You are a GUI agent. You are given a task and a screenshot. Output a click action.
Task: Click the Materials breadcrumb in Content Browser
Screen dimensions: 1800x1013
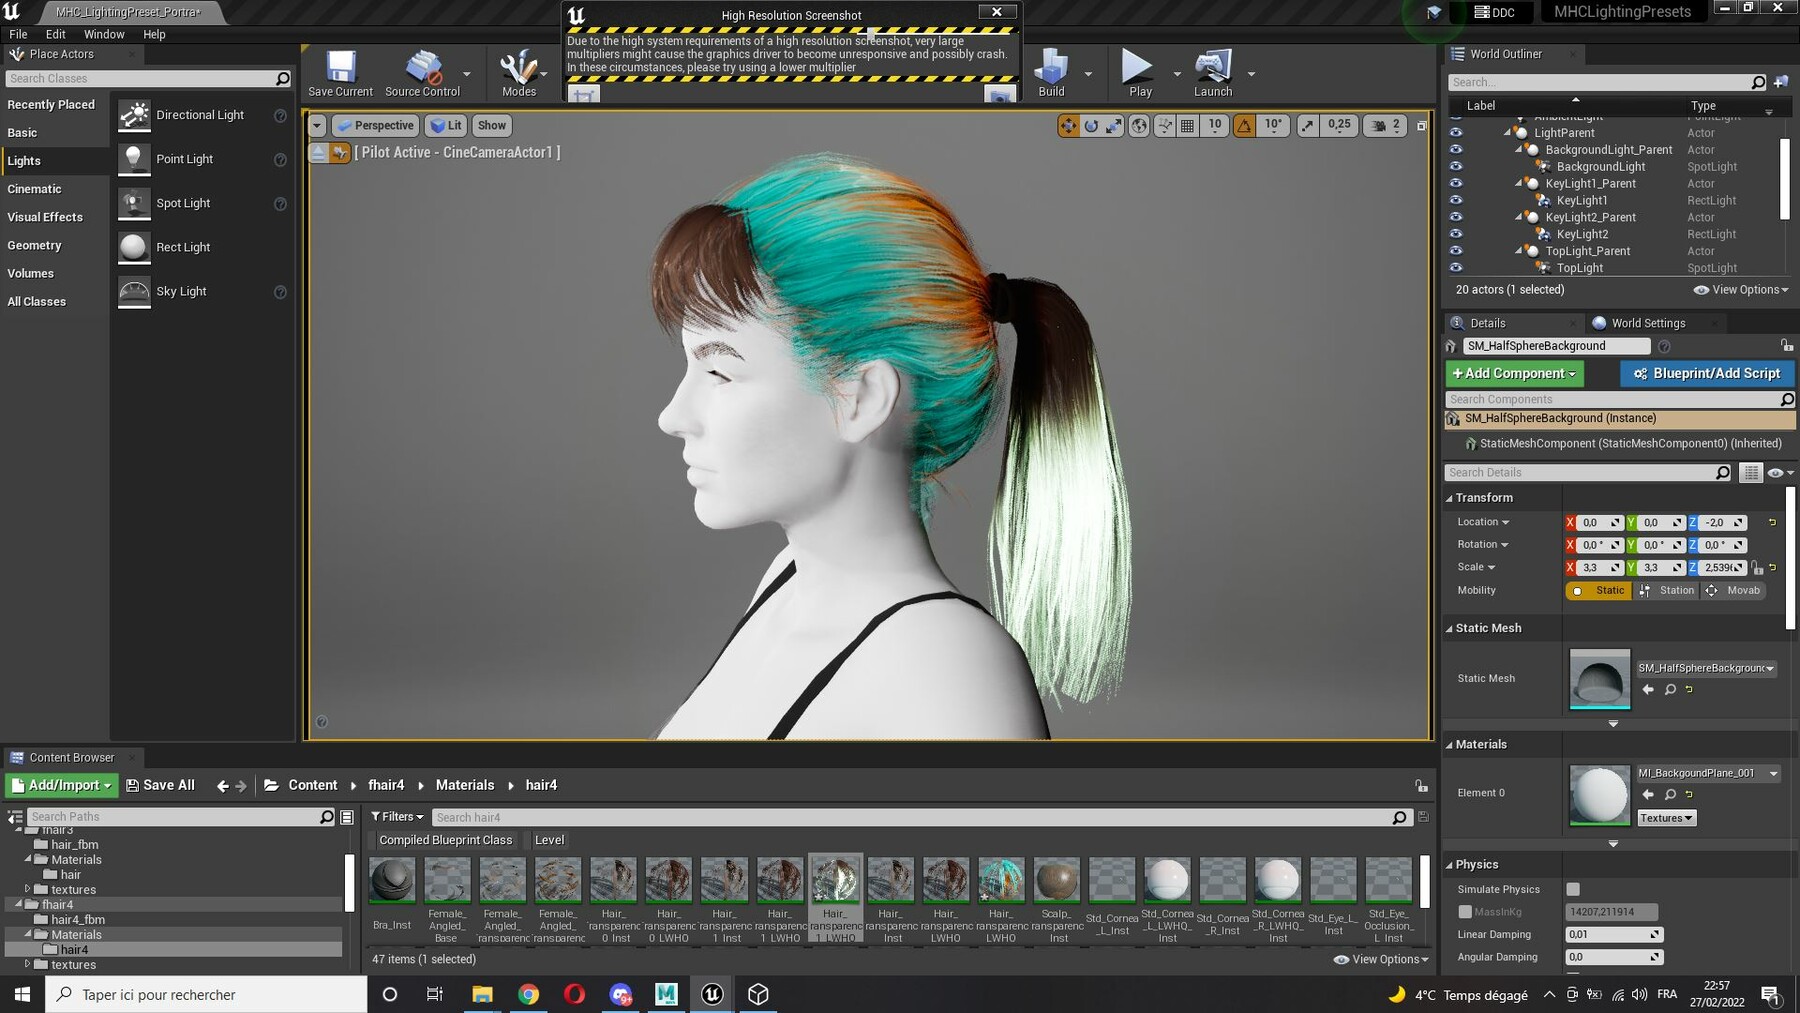pos(465,785)
